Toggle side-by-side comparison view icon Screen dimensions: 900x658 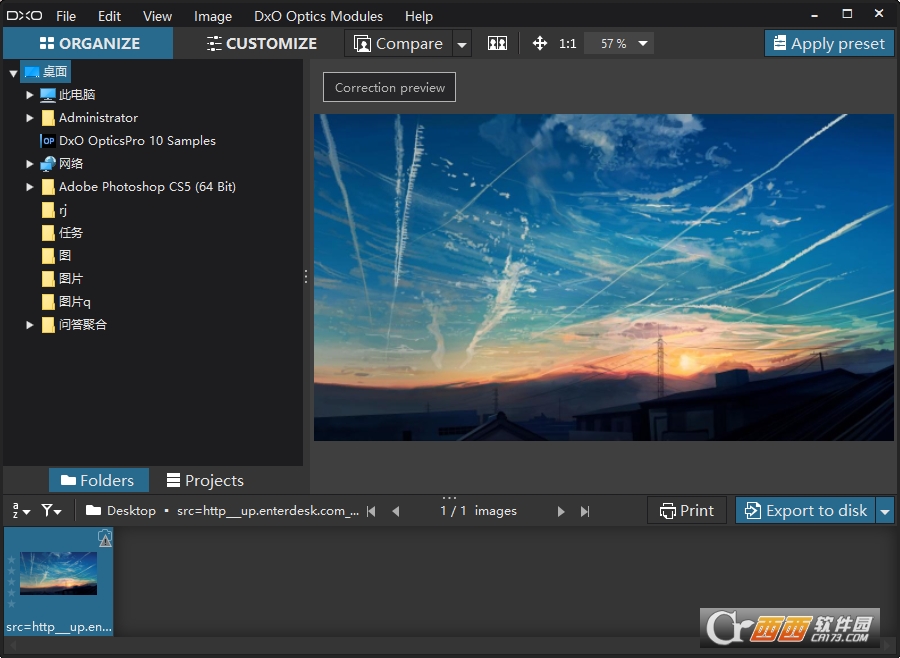[x=497, y=43]
